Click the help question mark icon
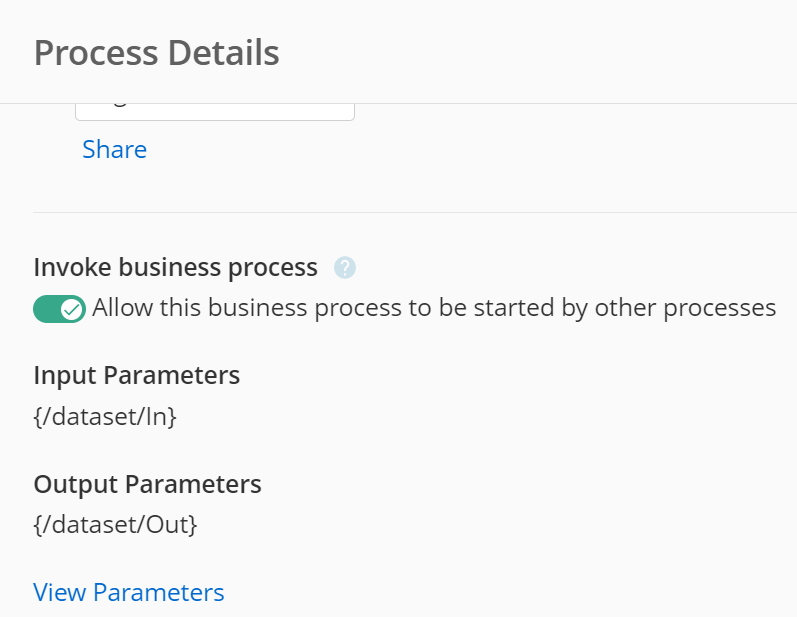The width and height of the screenshot is (797, 617). point(345,267)
